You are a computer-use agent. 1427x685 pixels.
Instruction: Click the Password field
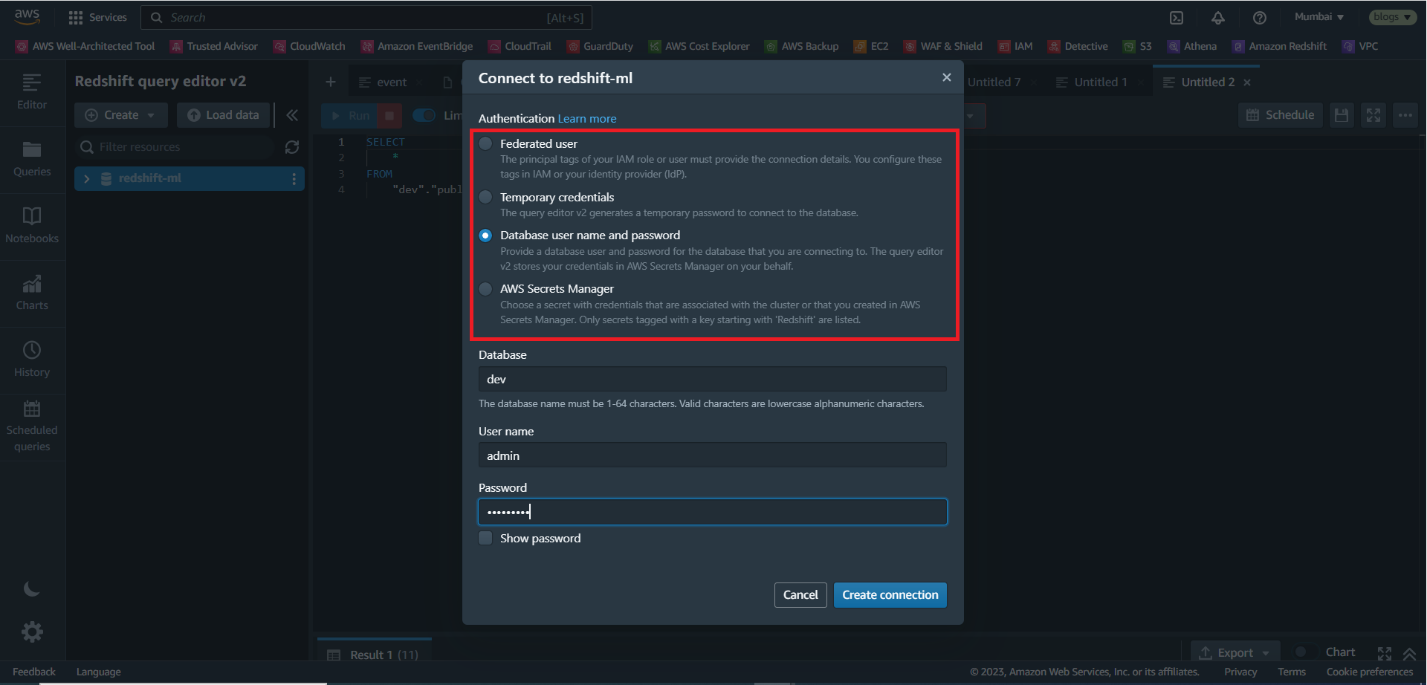point(712,512)
